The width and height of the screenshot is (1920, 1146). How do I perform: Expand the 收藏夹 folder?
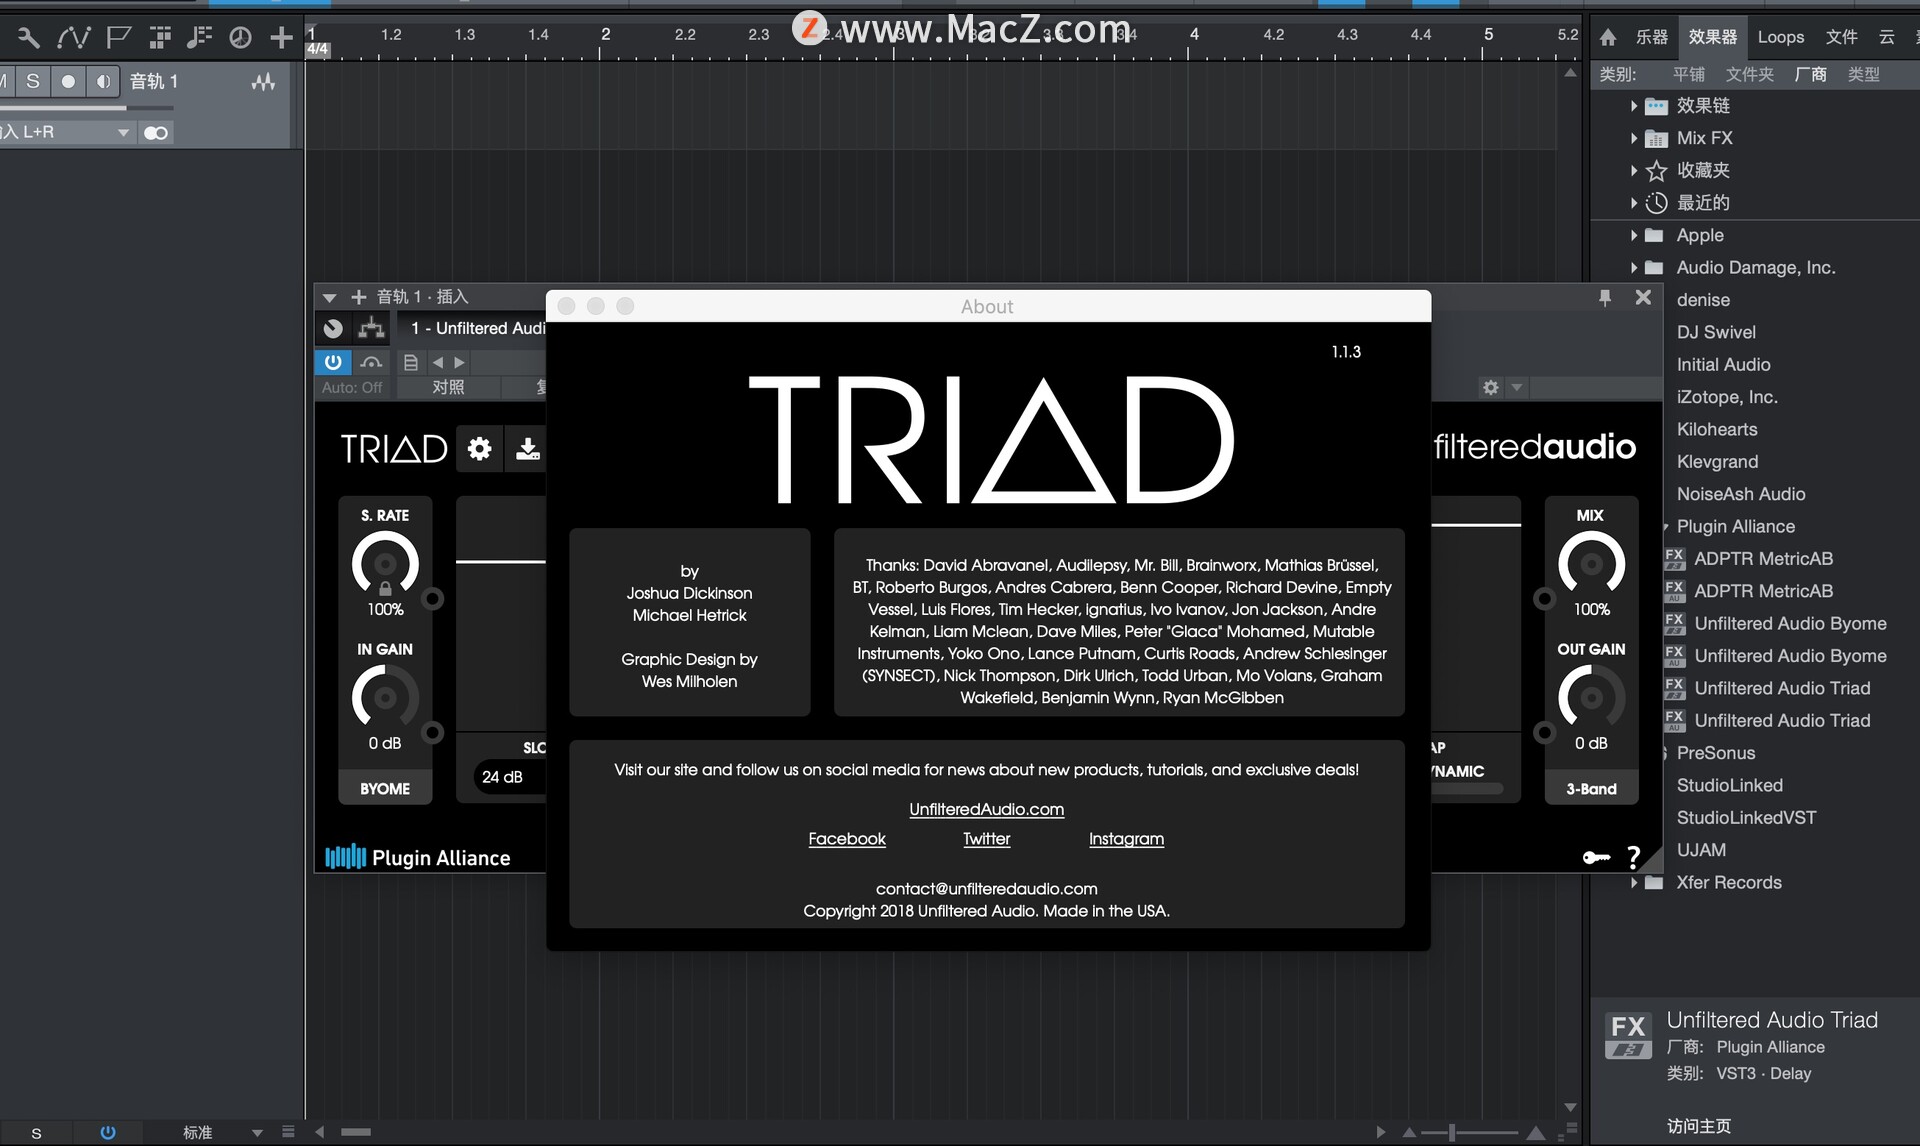(x=1634, y=171)
